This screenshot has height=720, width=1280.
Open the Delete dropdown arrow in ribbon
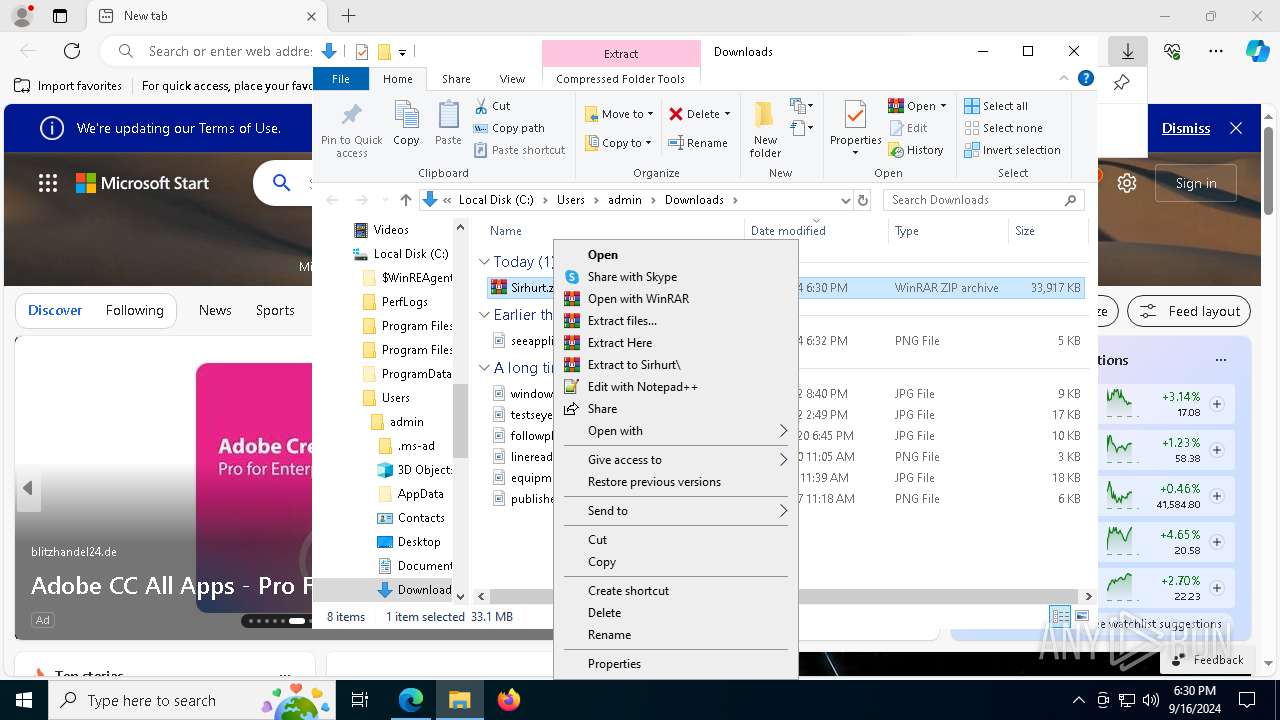[x=727, y=114]
